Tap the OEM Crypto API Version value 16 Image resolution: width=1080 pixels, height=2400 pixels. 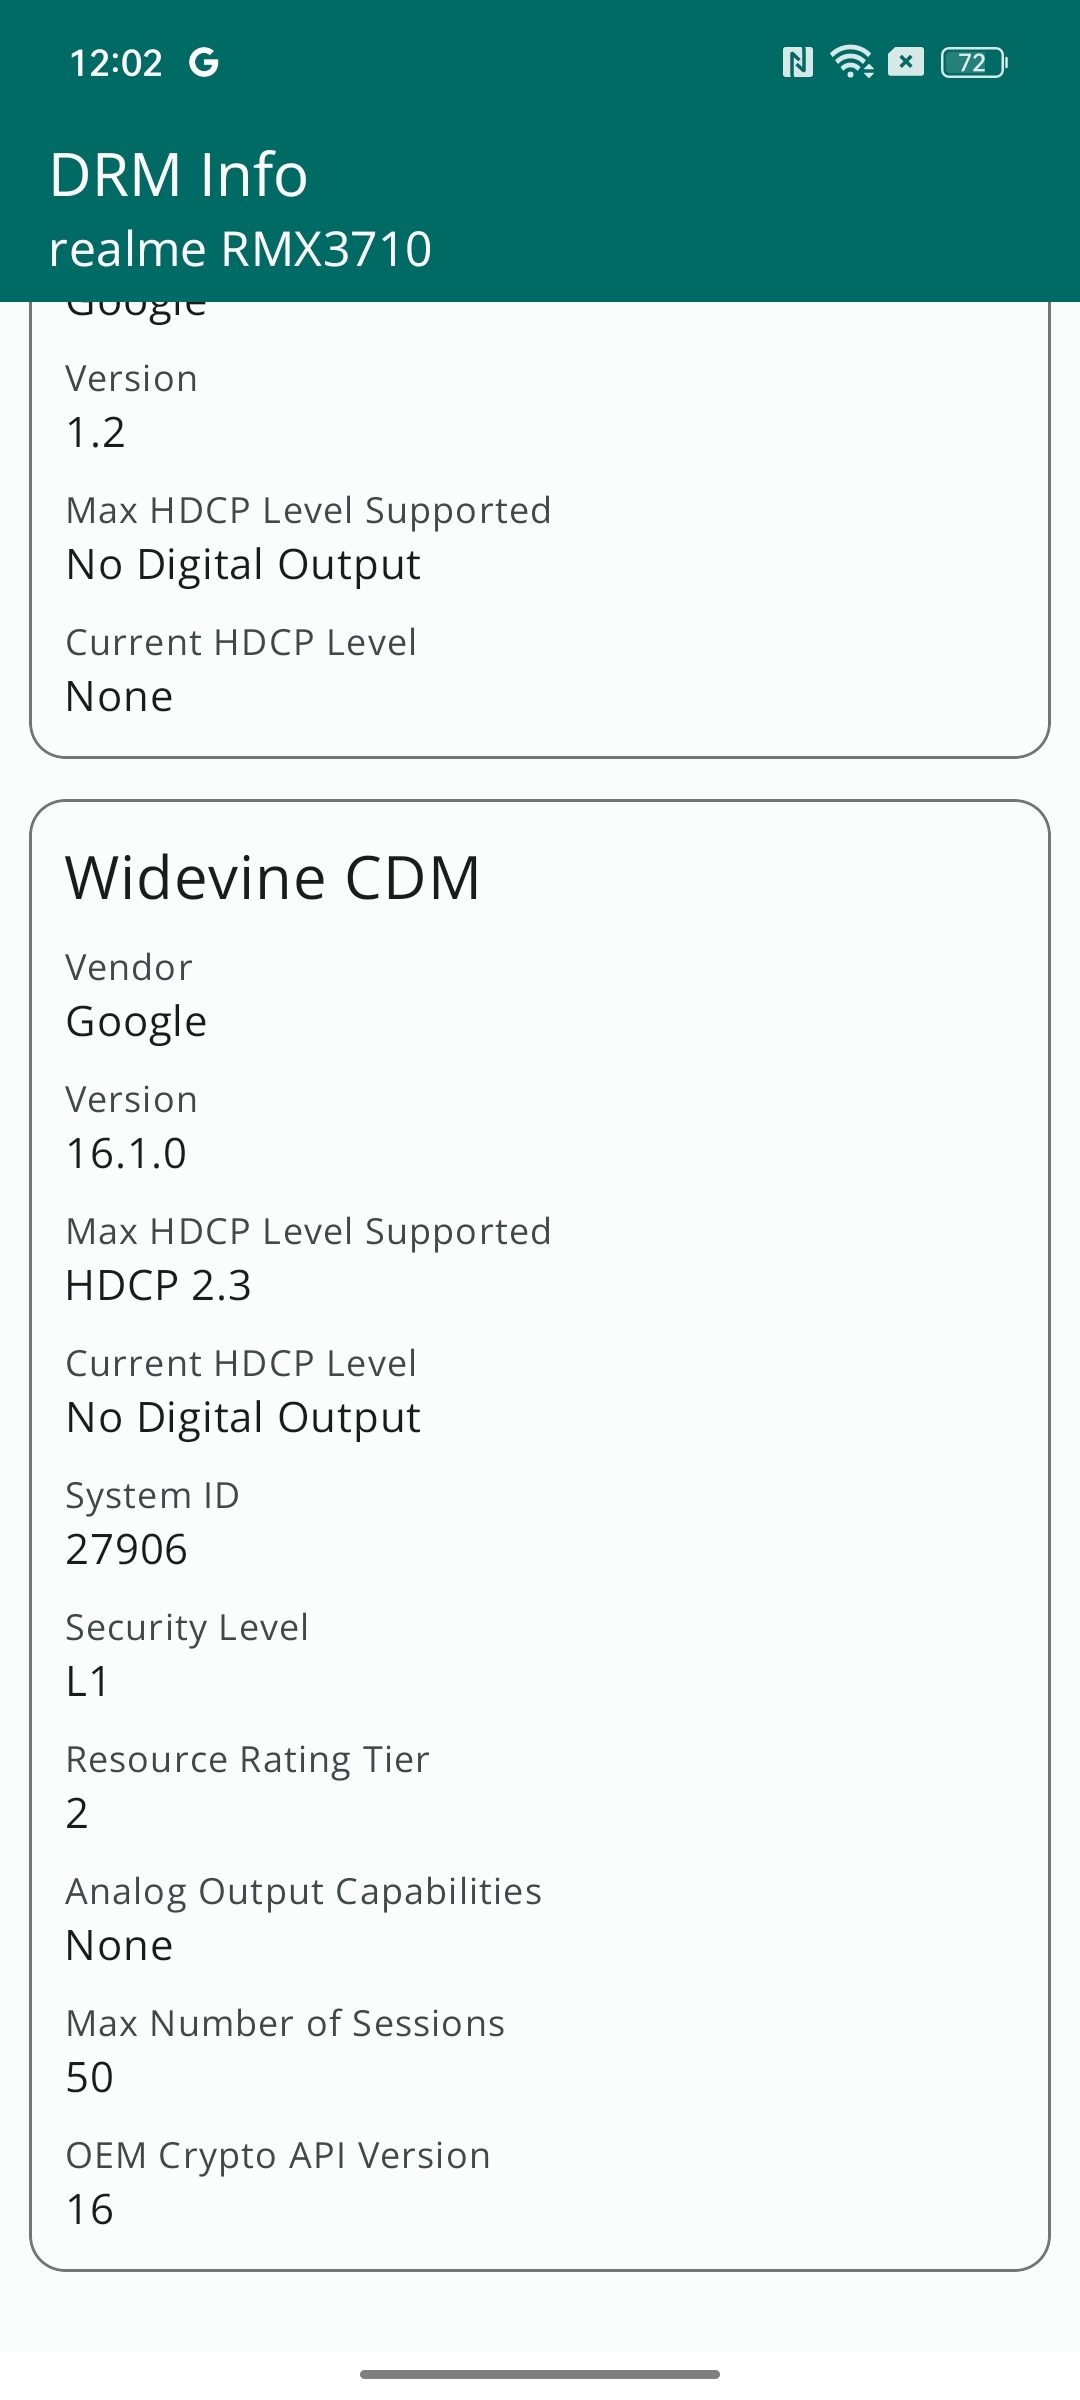click(90, 2209)
